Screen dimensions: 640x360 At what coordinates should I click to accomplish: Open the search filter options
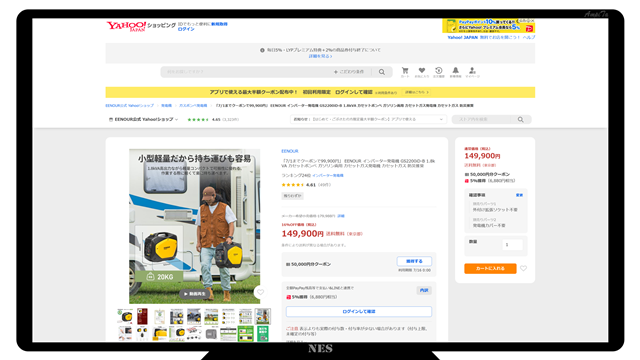point(349,72)
